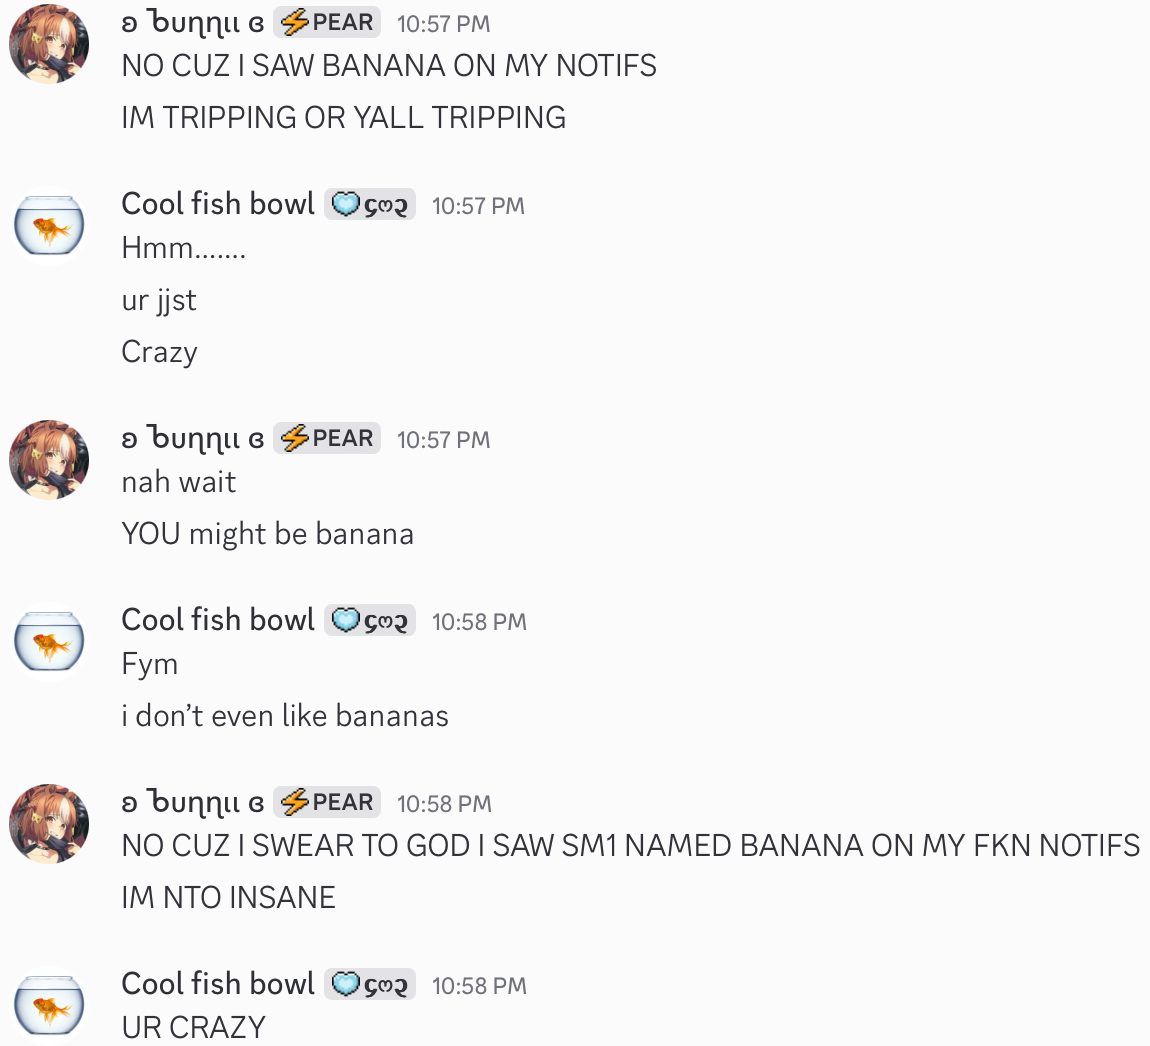1150x1046 pixels.
Task: Select PEAR tag above "NO CUZ I SWEAR TO GOD"
Action: click(x=327, y=802)
